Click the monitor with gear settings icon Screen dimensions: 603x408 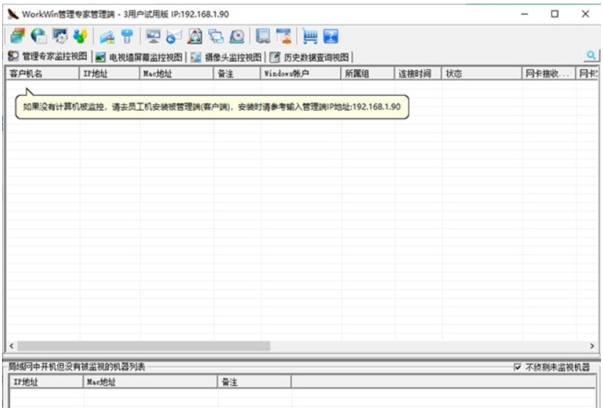pos(60,36)
